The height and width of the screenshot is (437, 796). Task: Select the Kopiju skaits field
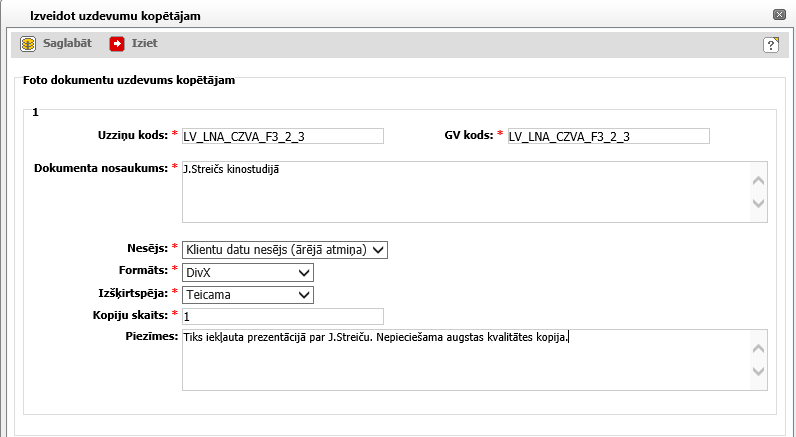coord(283,316)
